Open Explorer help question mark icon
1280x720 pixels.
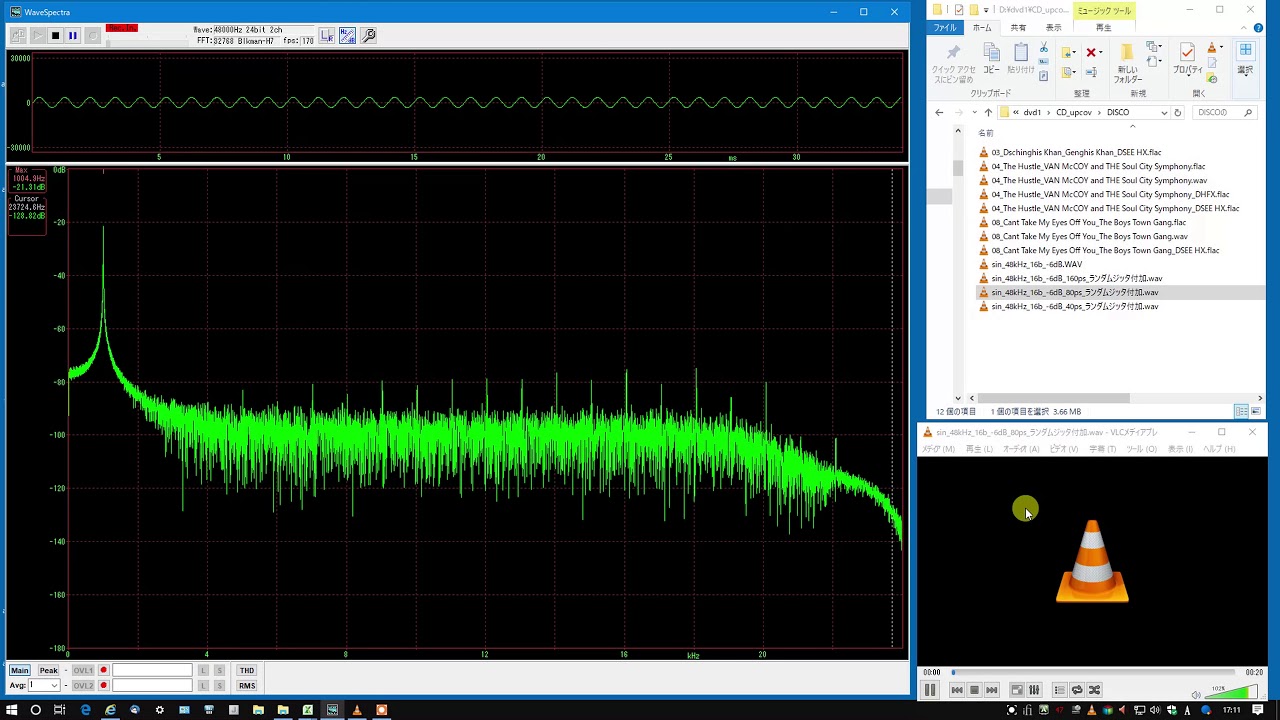[x=1258, y=28]
